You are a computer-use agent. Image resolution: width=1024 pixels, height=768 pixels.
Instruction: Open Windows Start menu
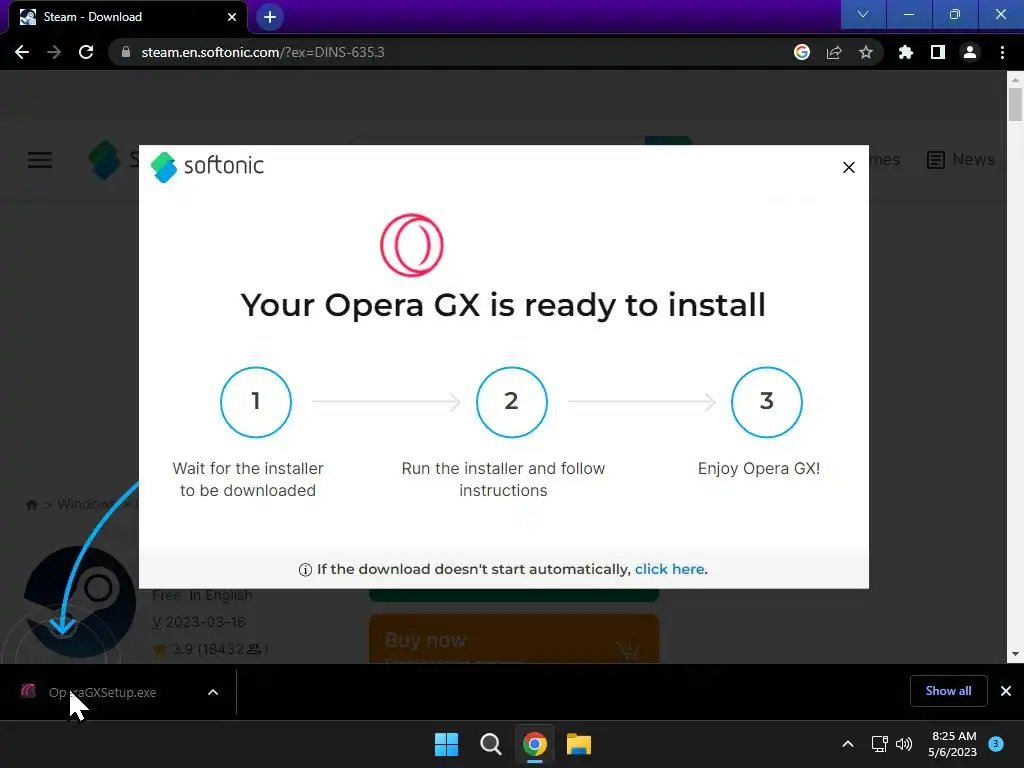447,744
